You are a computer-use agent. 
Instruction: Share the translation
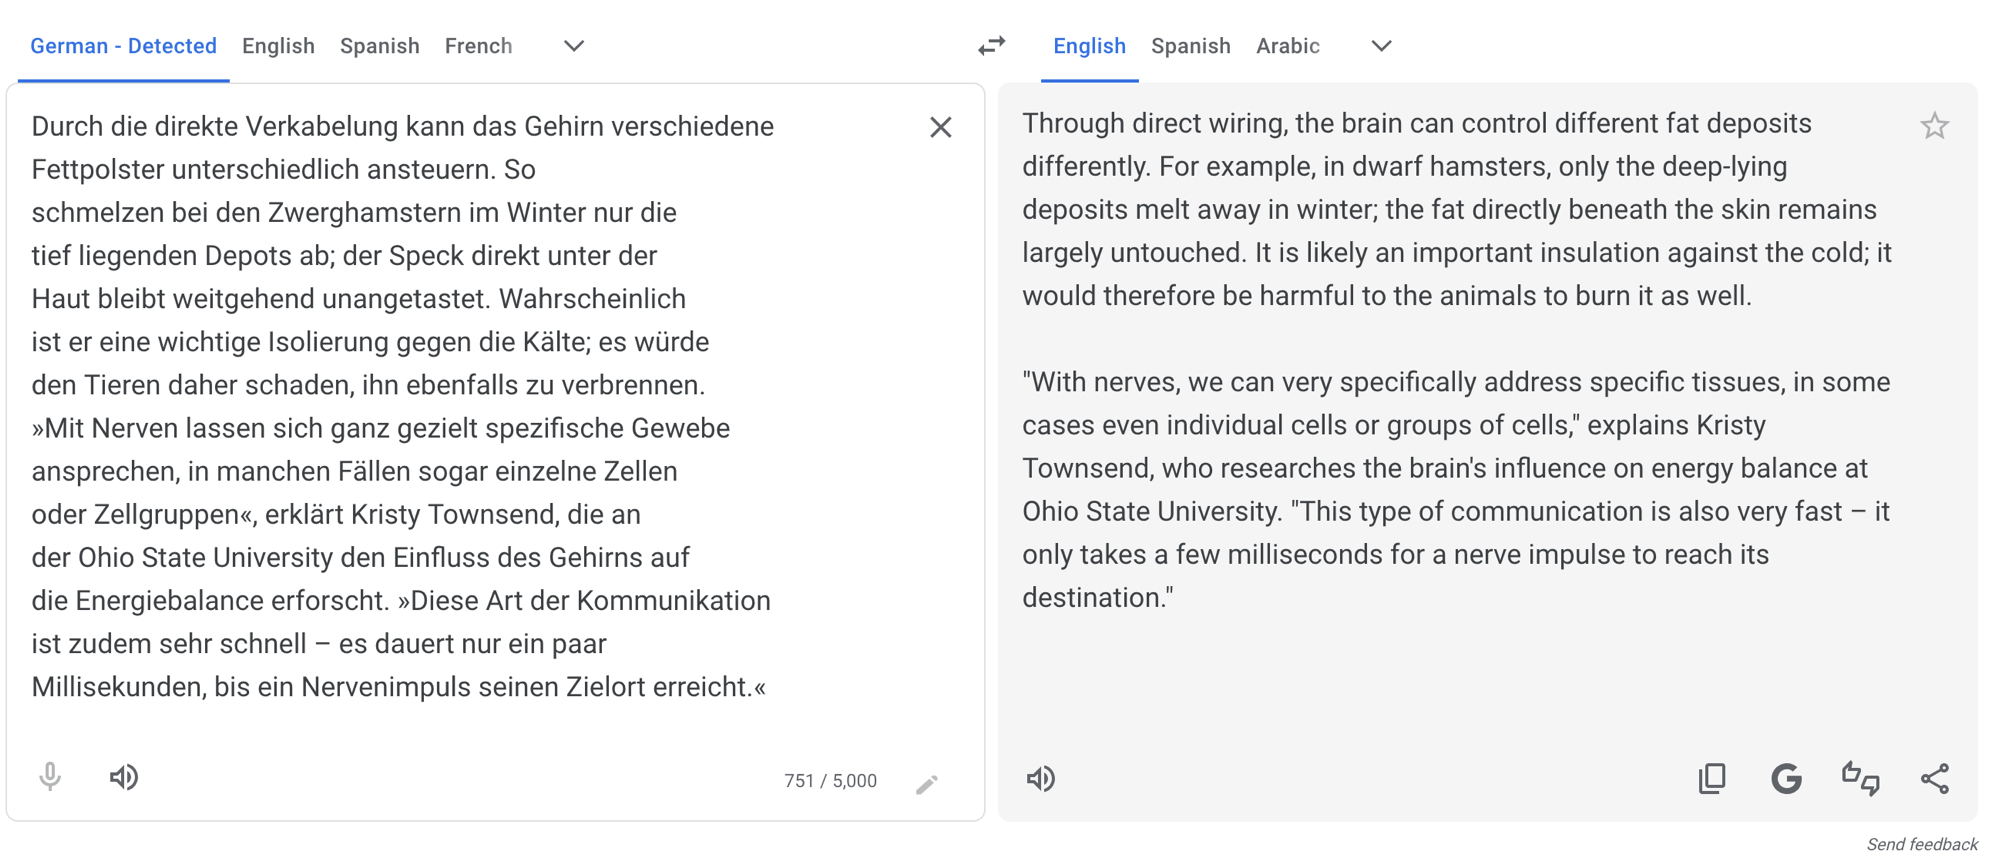point(1934,778)
